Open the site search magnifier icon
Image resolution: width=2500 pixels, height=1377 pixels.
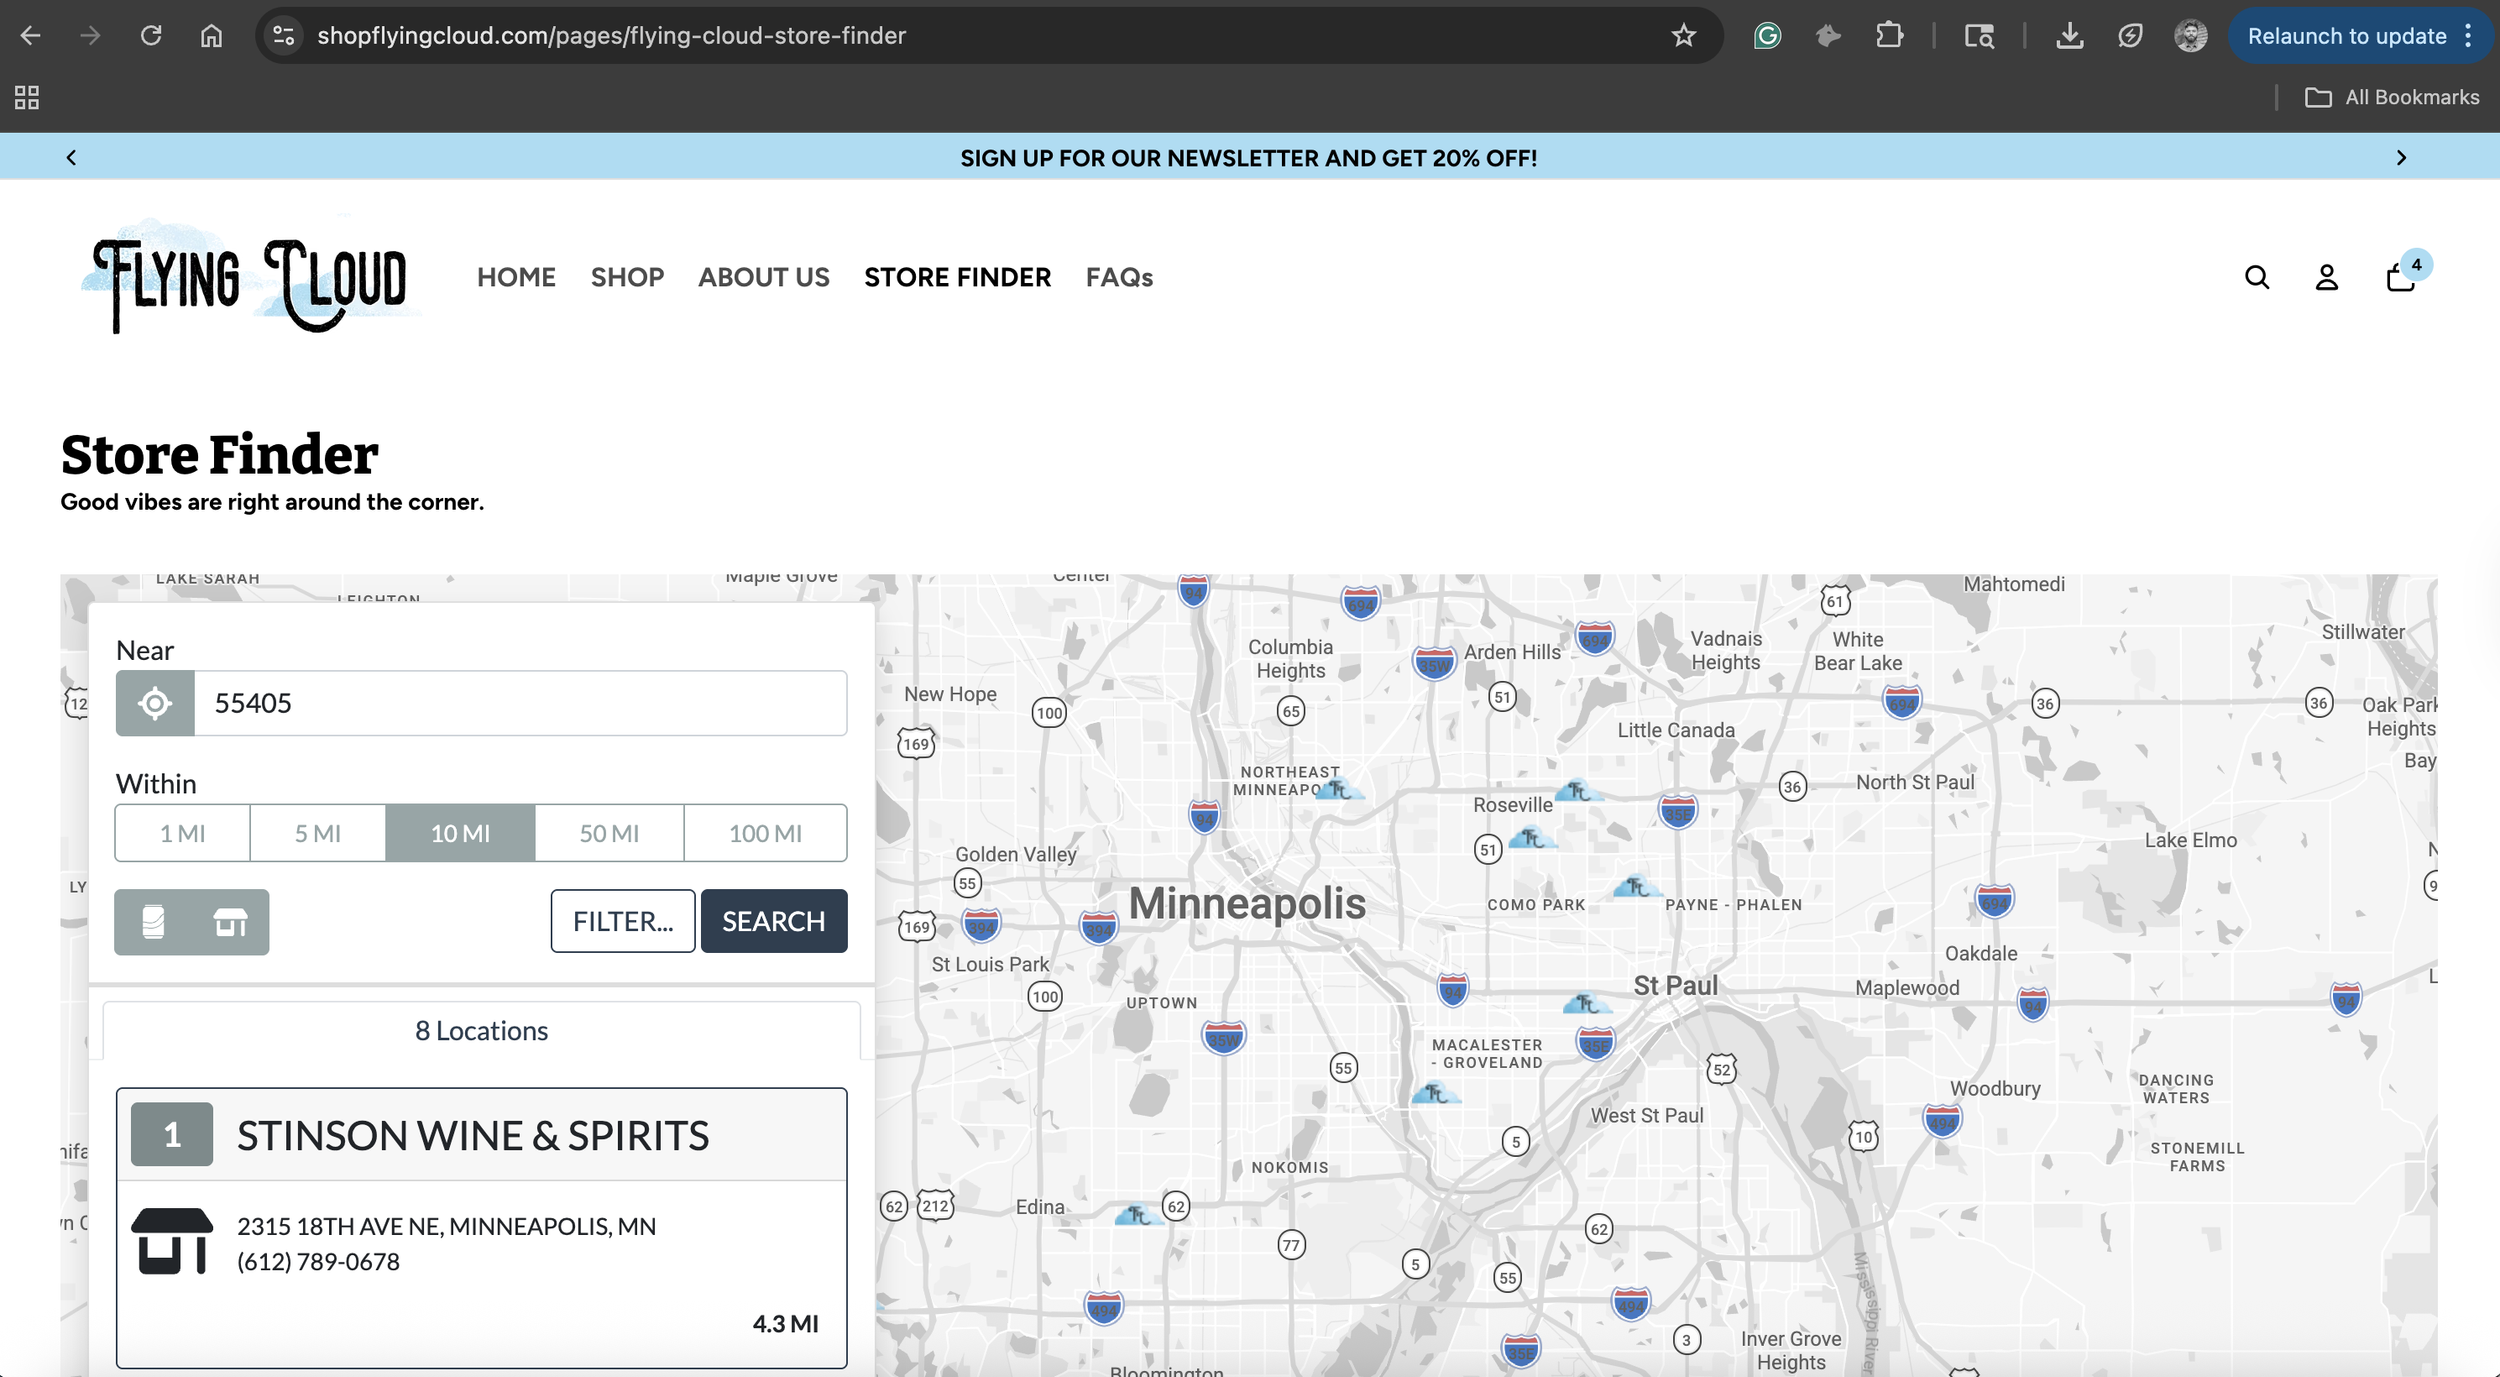[x=2256, y=277]
